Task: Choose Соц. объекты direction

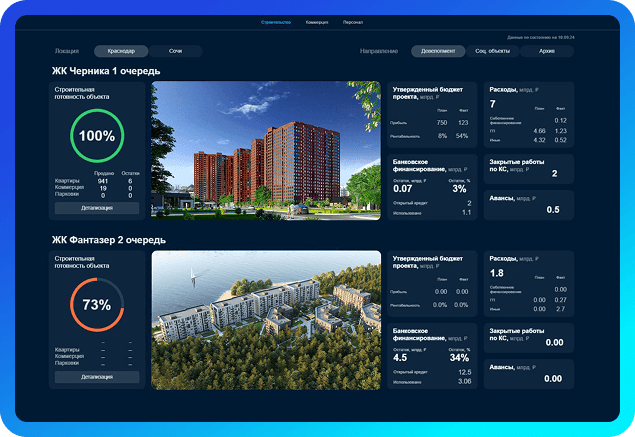Action: click(x=492, y=51)
